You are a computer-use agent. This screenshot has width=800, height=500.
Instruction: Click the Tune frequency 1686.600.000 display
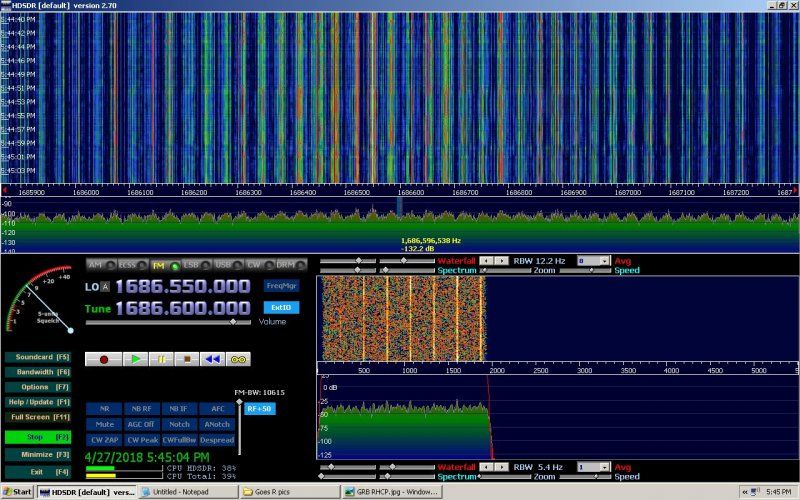click(183, 308)
